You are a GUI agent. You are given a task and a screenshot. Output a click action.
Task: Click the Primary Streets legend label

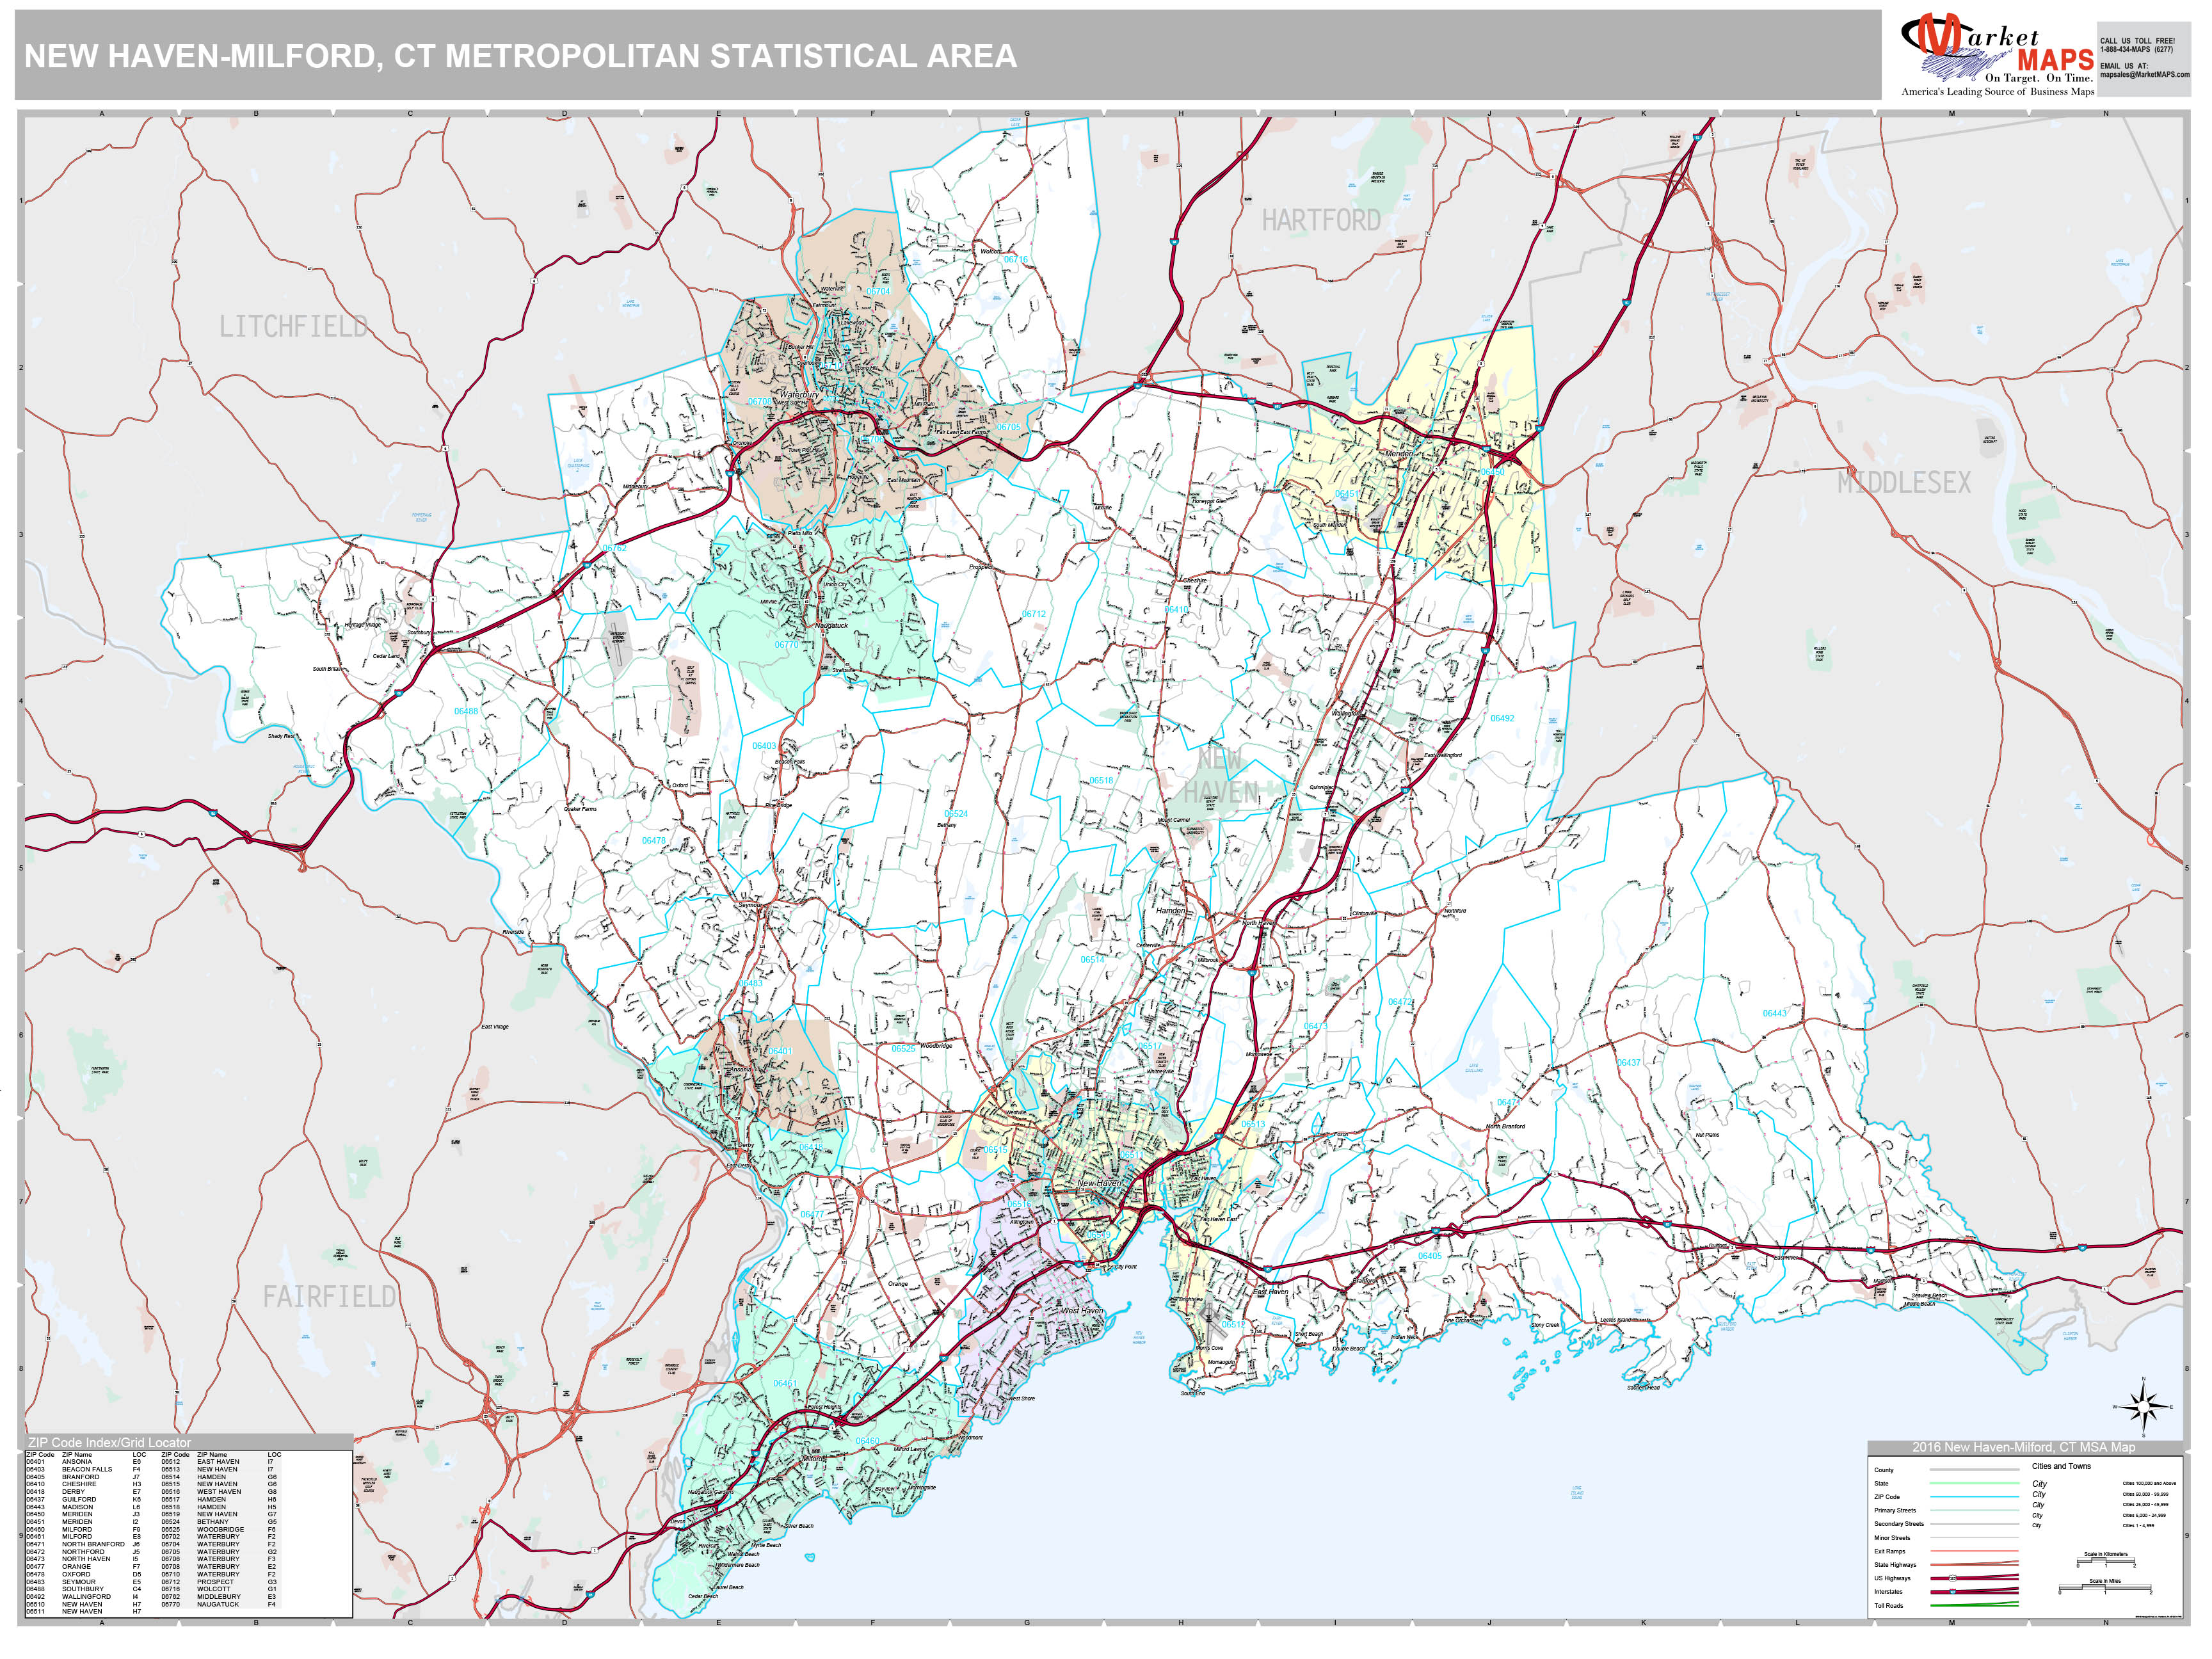[1895, 1510]
